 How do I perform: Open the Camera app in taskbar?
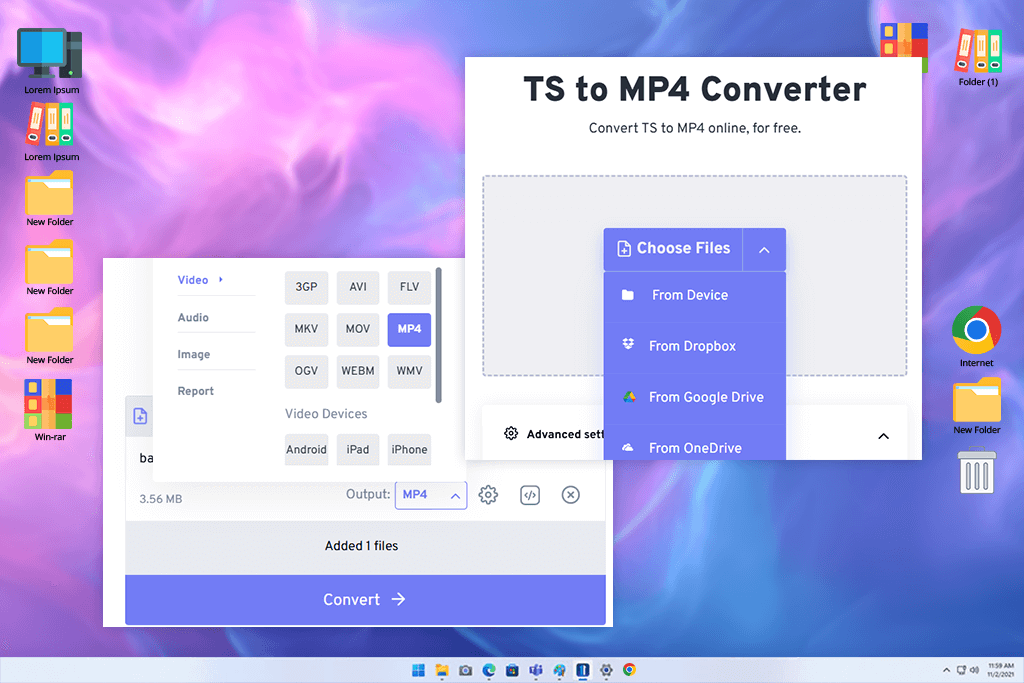pos(466,670)
